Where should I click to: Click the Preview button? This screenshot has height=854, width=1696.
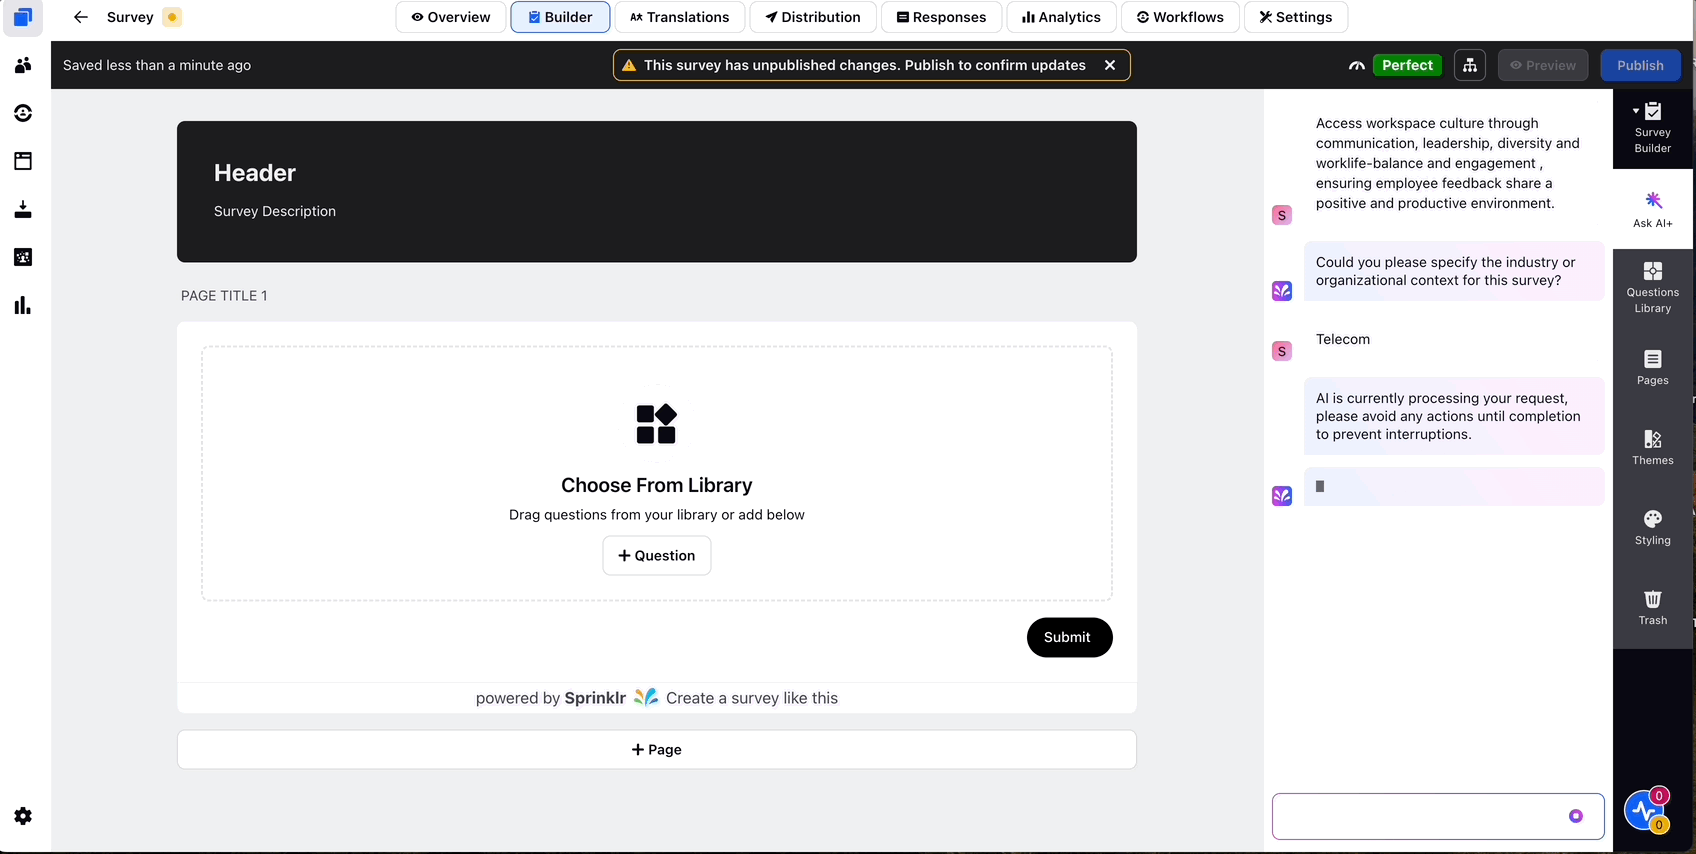(1543, 65)
